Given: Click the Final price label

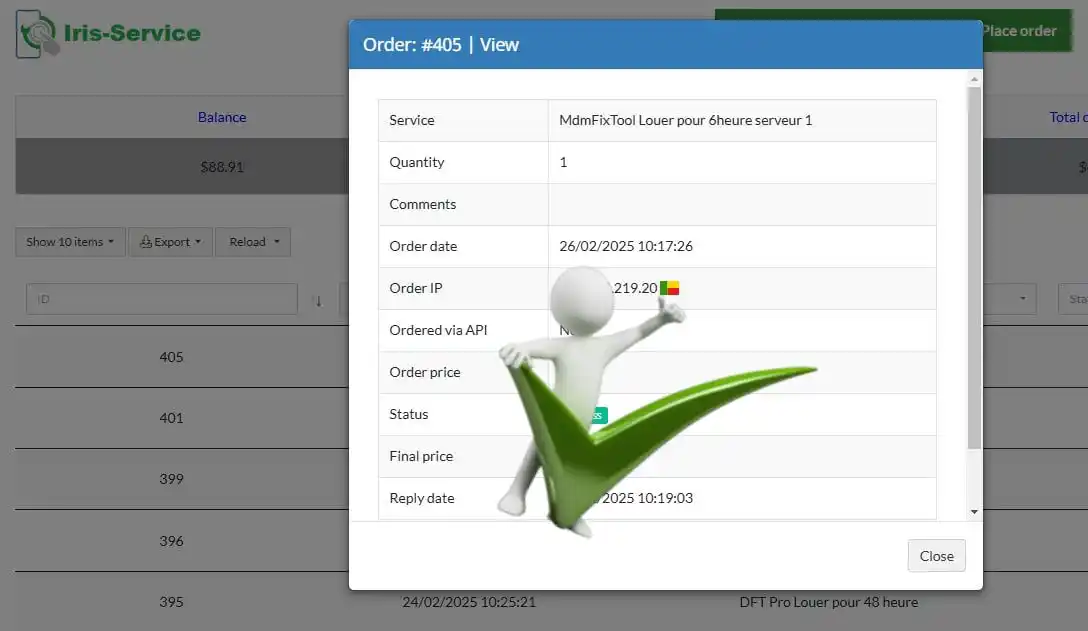Looking at the screenshot, I should coord(421,456).
